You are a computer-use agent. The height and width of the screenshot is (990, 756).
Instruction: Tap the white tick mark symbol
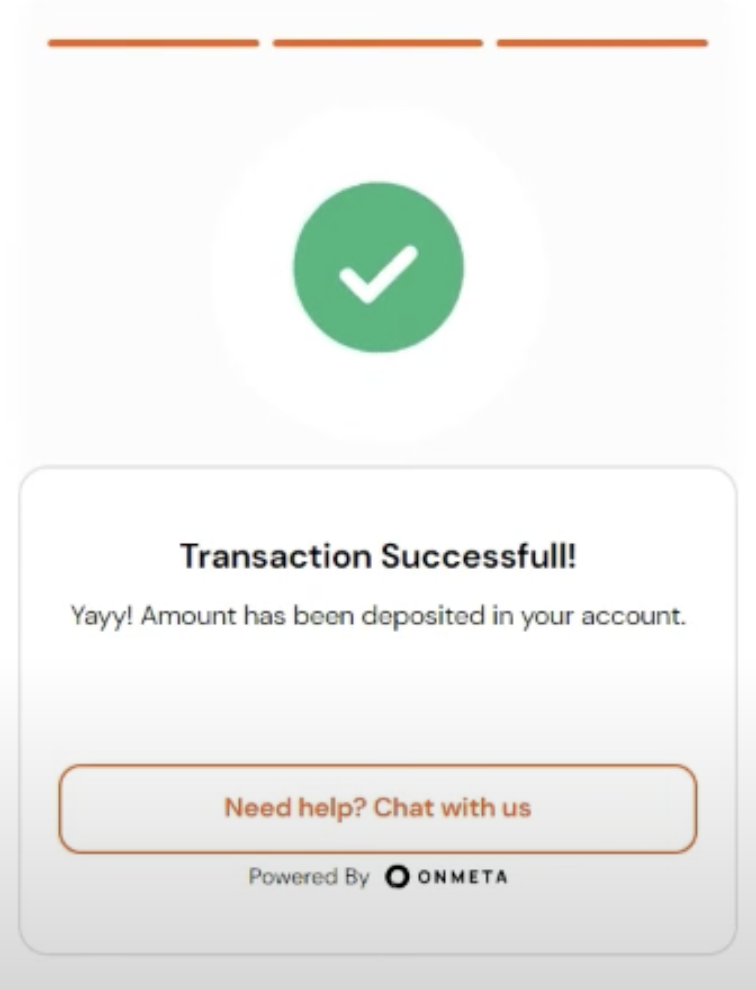click(378, 274)
